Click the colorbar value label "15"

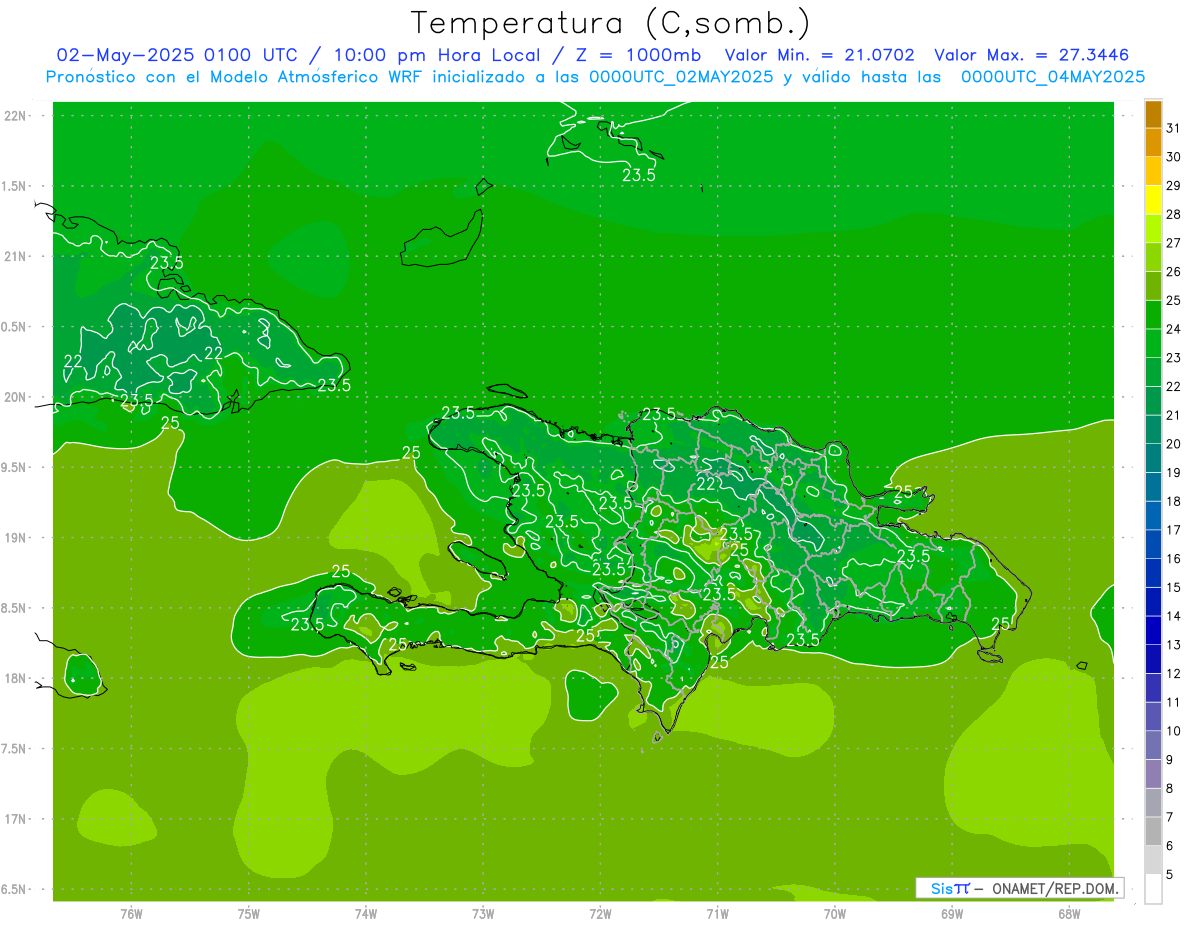[1173, 588]
